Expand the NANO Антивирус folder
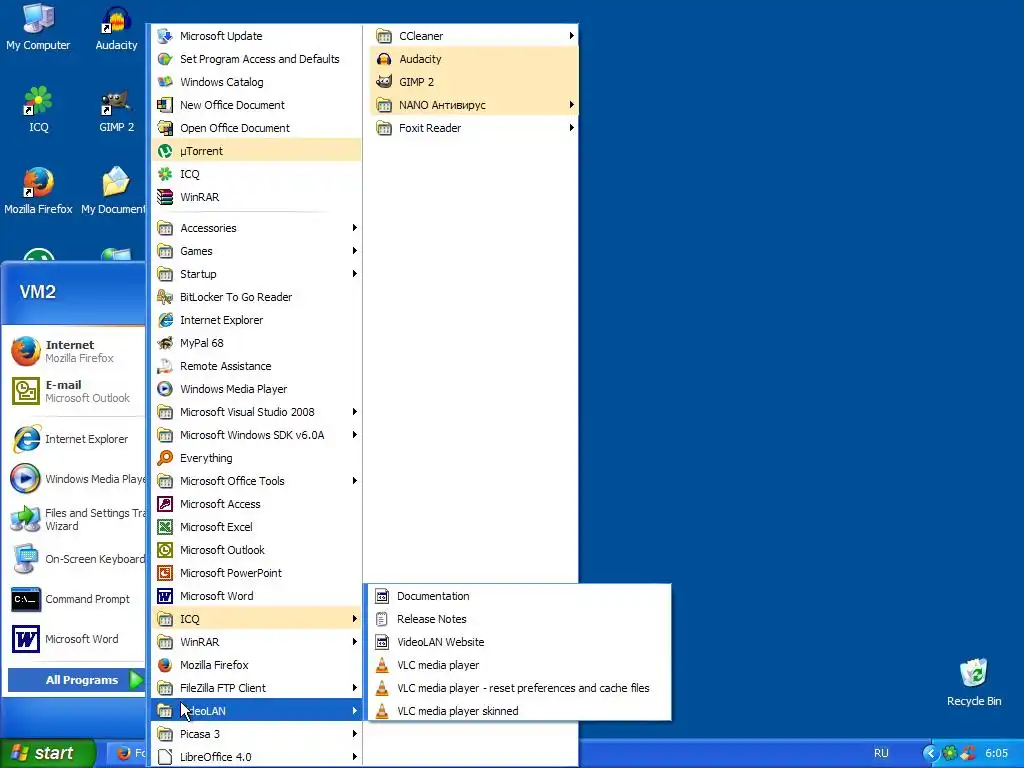Image resolution: width=1024 pixels, height=768 pixels. pyautogui.click(x=473, y=104)
